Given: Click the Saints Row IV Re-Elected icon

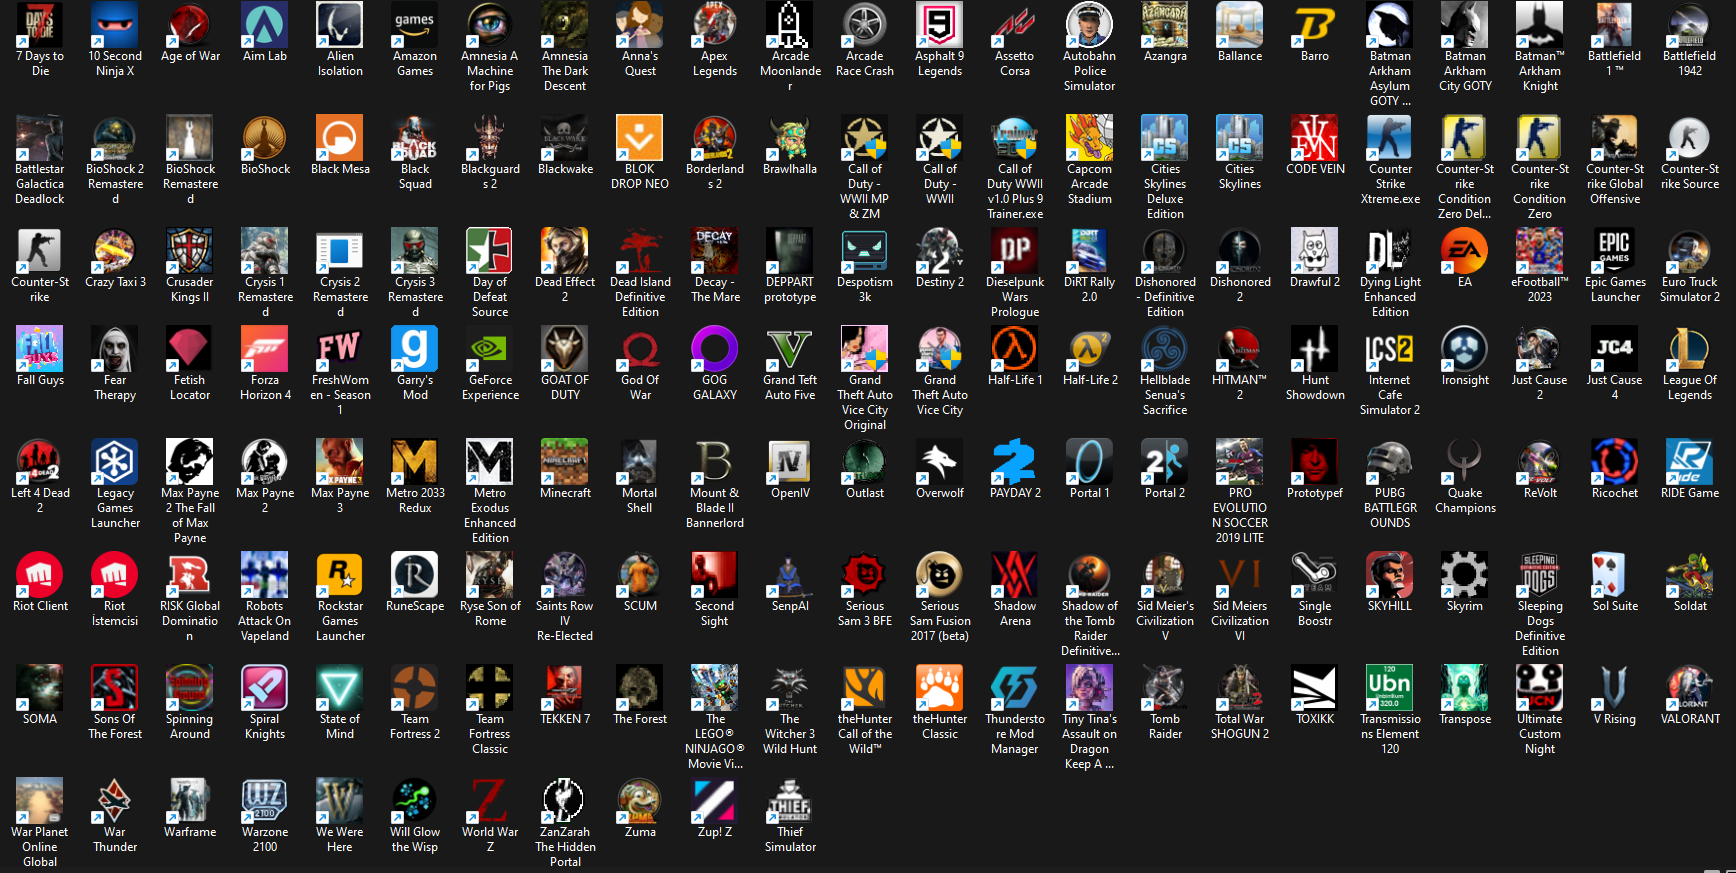Looking at the screenshot, I should [565, 575].
